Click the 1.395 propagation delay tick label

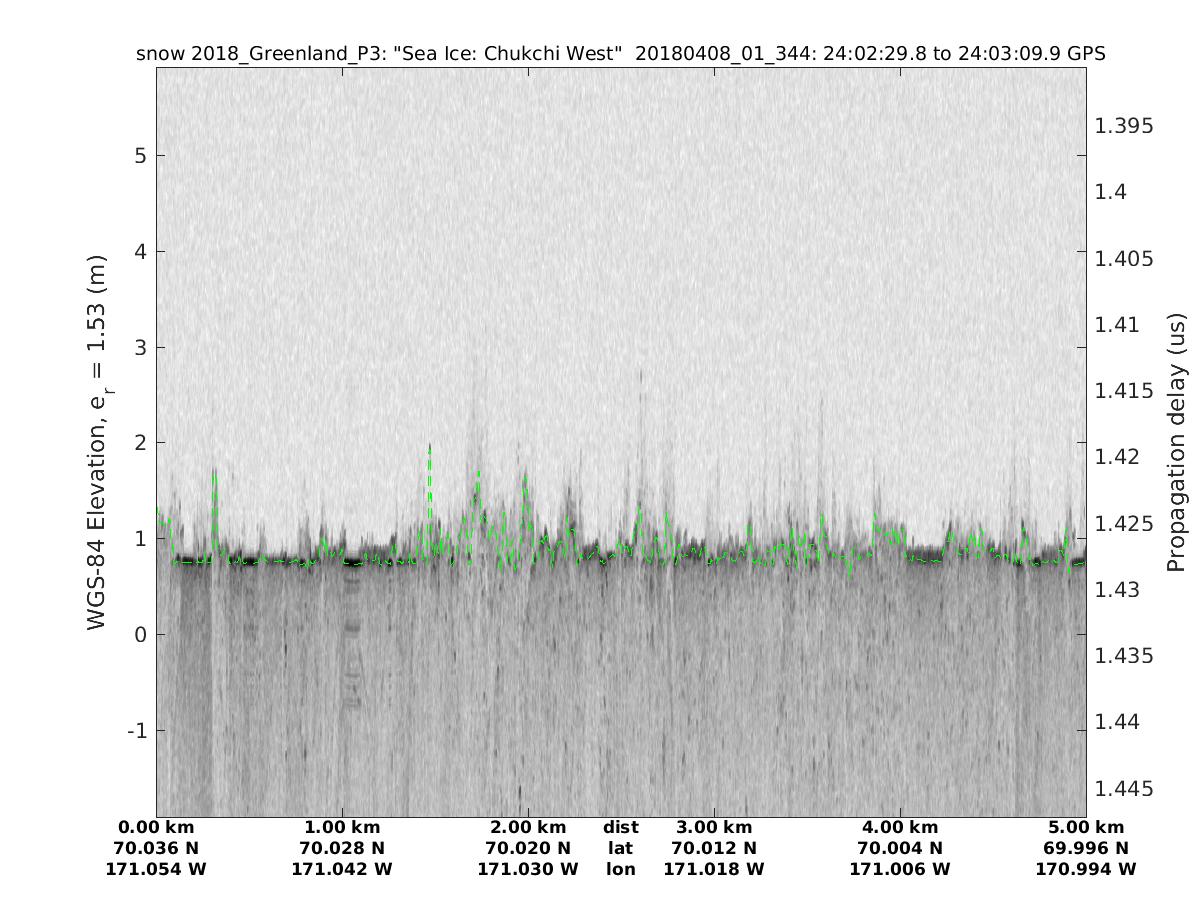(1124, 126)
